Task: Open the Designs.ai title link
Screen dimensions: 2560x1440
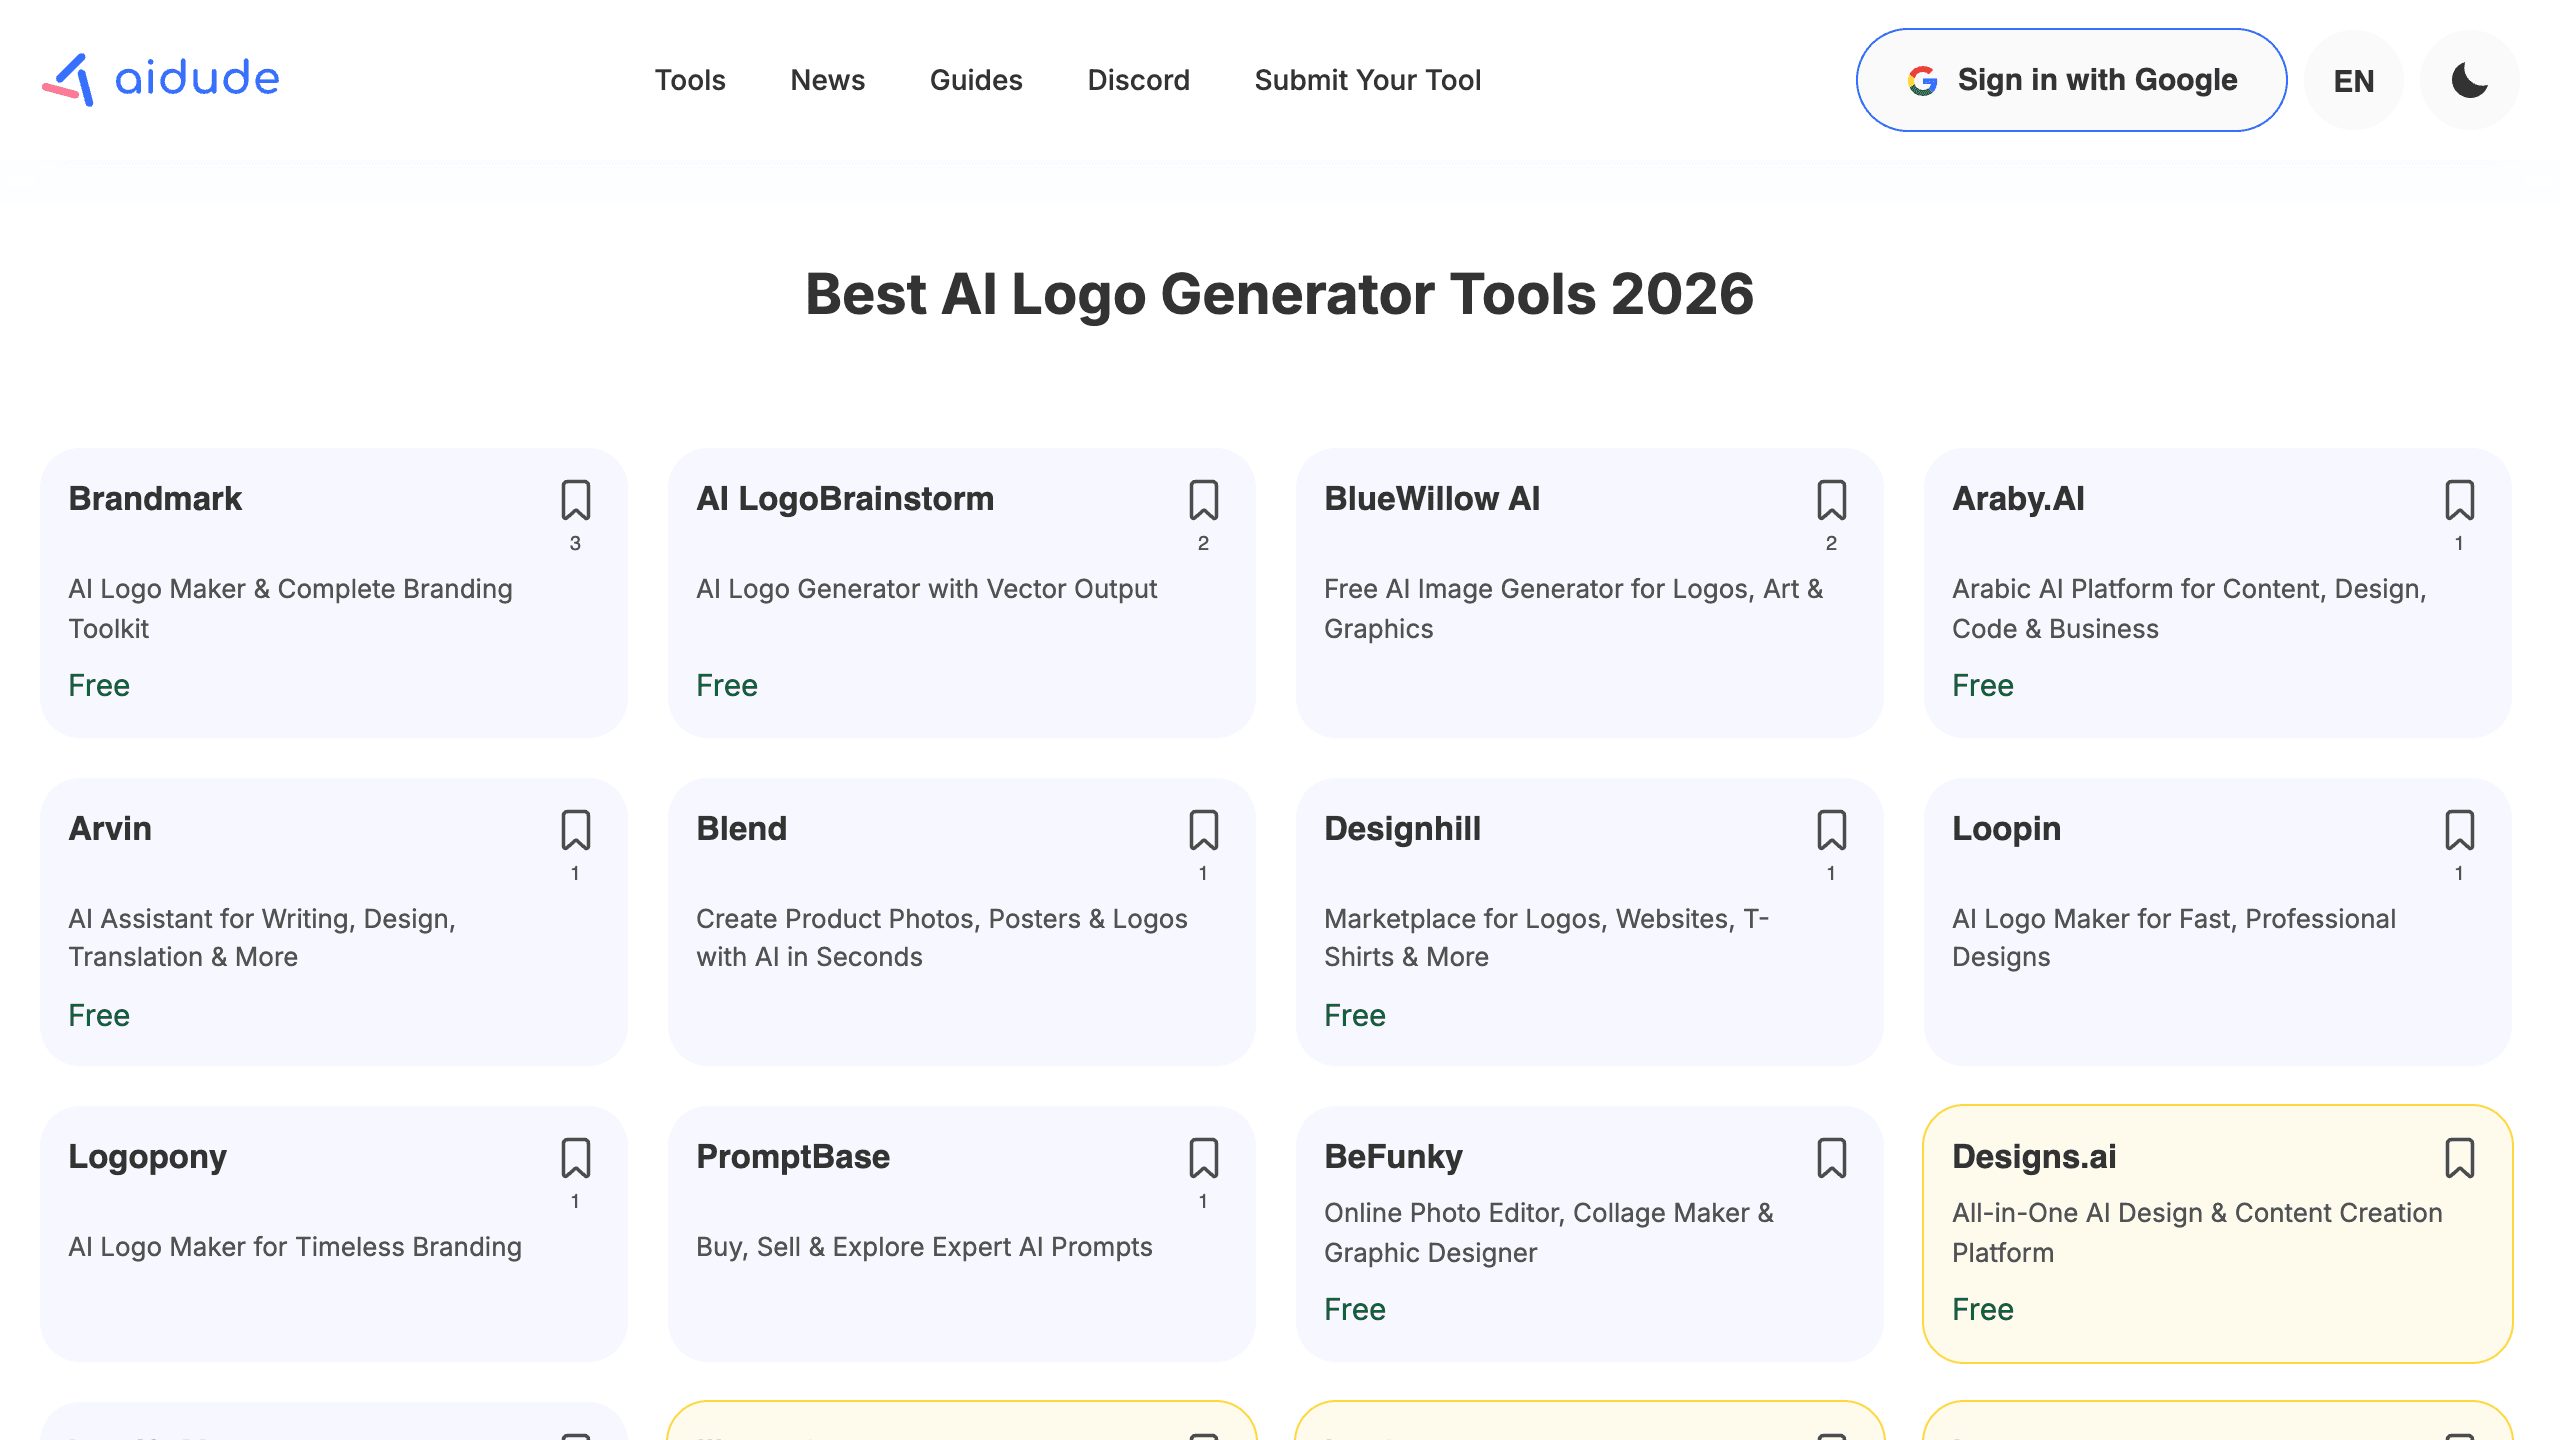Action: (x=2034, y=1156)
